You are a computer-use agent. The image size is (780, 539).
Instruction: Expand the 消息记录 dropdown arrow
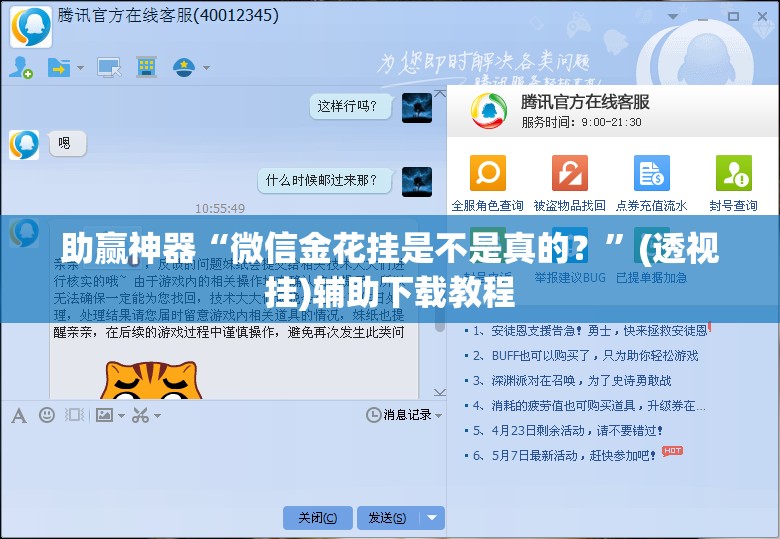(x=438, y=415)
